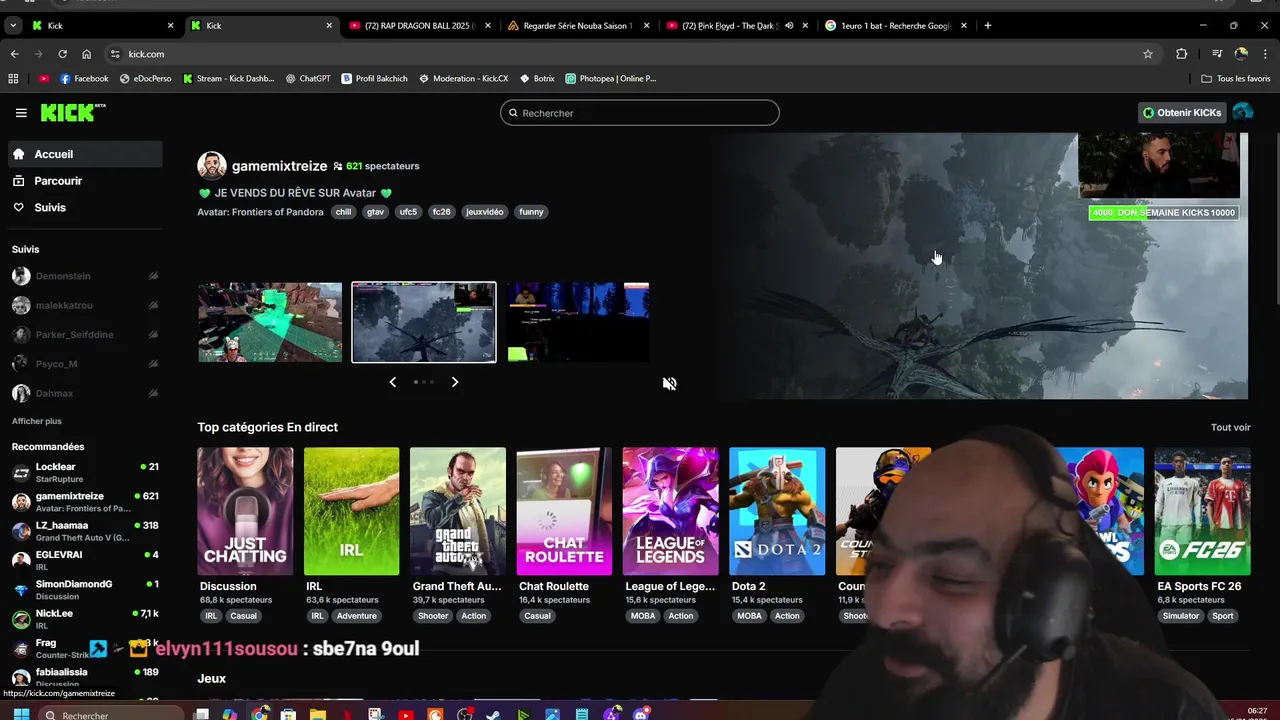Go to Accueil in the sidebar

85,154
